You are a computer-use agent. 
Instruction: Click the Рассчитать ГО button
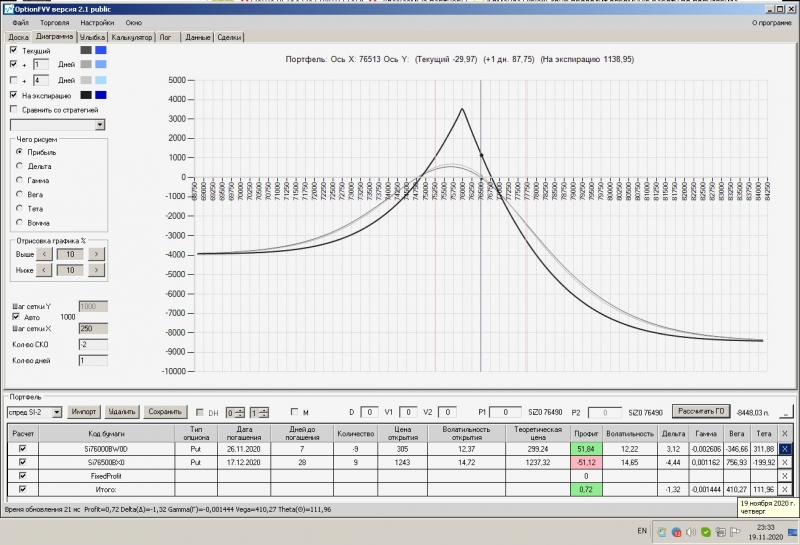coord(699,410)
